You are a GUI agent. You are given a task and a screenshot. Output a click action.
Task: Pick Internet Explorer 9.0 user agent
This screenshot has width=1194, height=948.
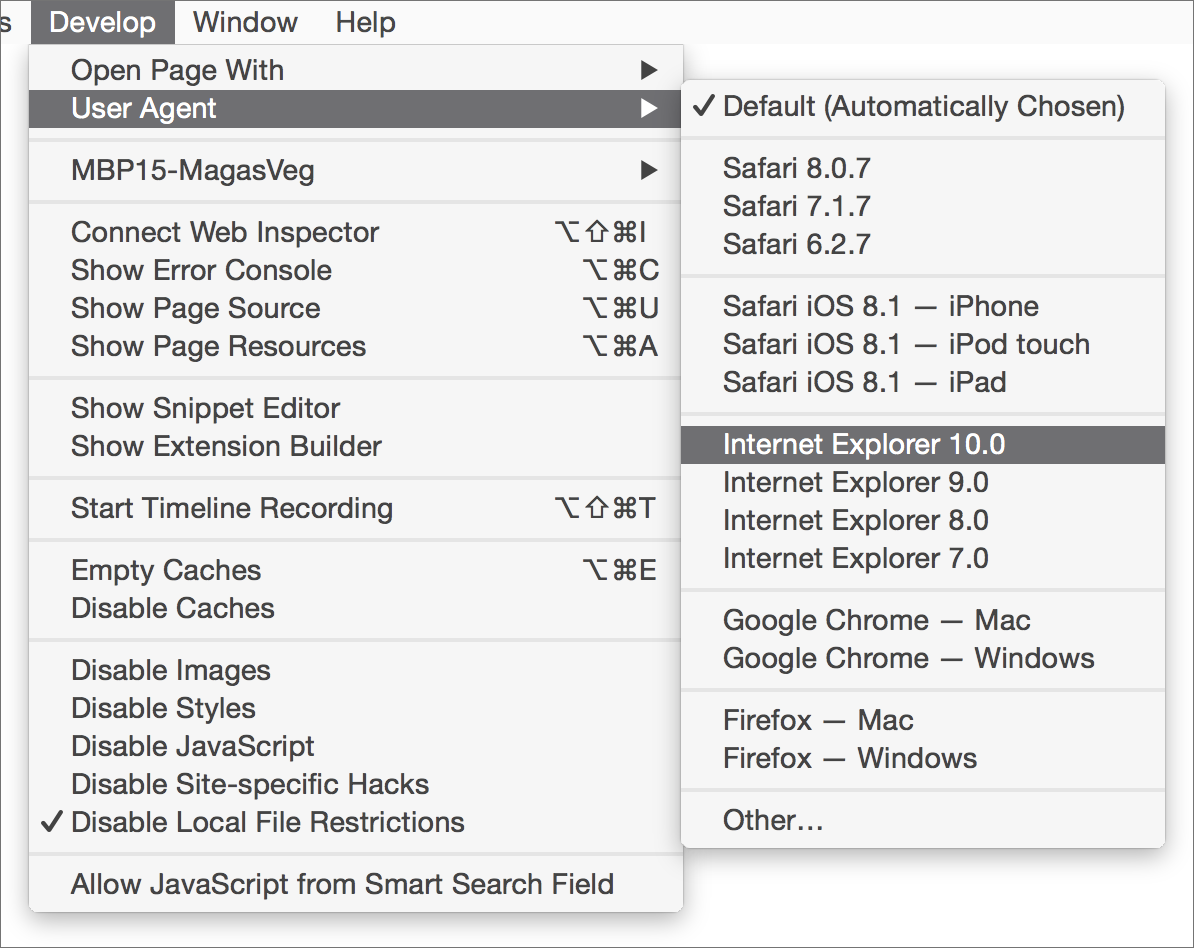click(x=923, y=483)
